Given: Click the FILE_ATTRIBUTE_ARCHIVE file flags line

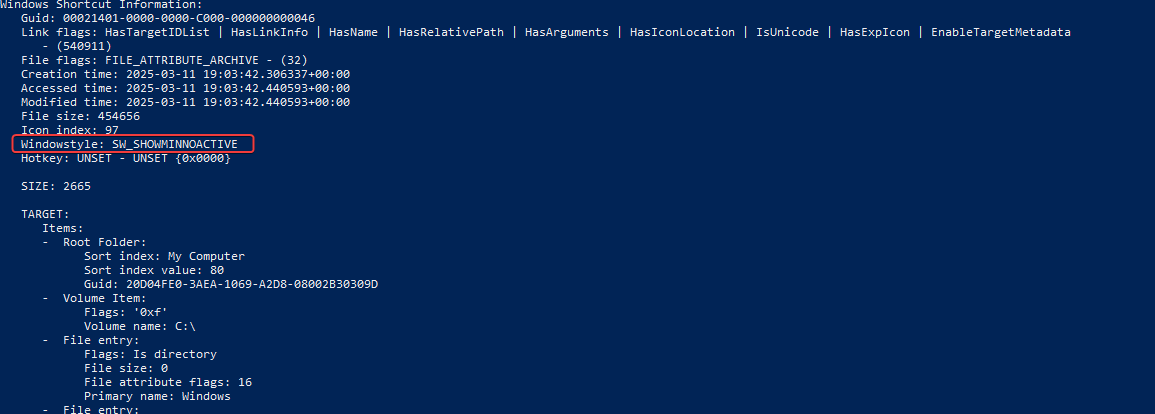Looking at the screenshot, I should [164, 60].
